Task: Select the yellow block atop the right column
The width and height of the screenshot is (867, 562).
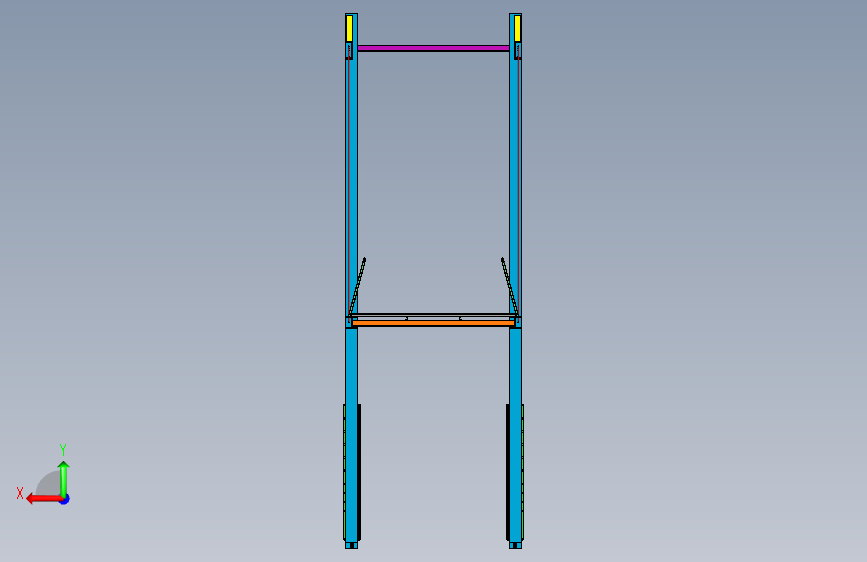Action: [x=518, y=28]
